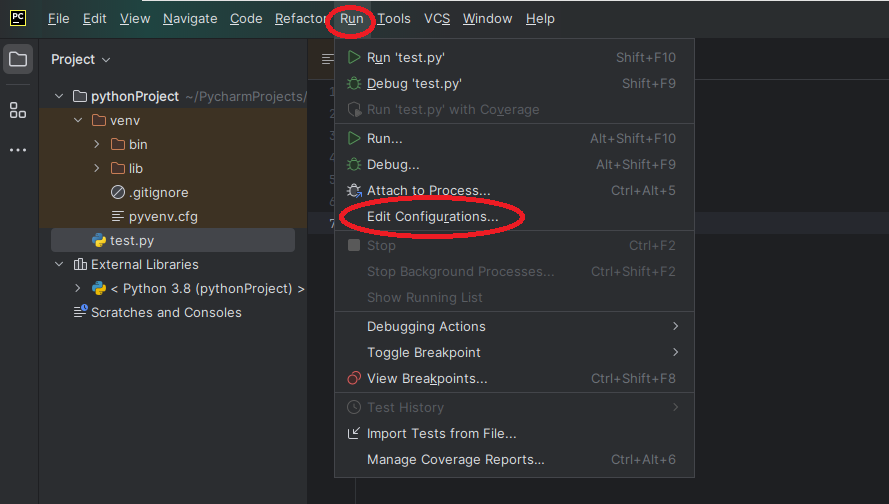Collapse the pythonProject root folder
The width and height of the screenshot is (889, 504).
click(x=60, y=97)
